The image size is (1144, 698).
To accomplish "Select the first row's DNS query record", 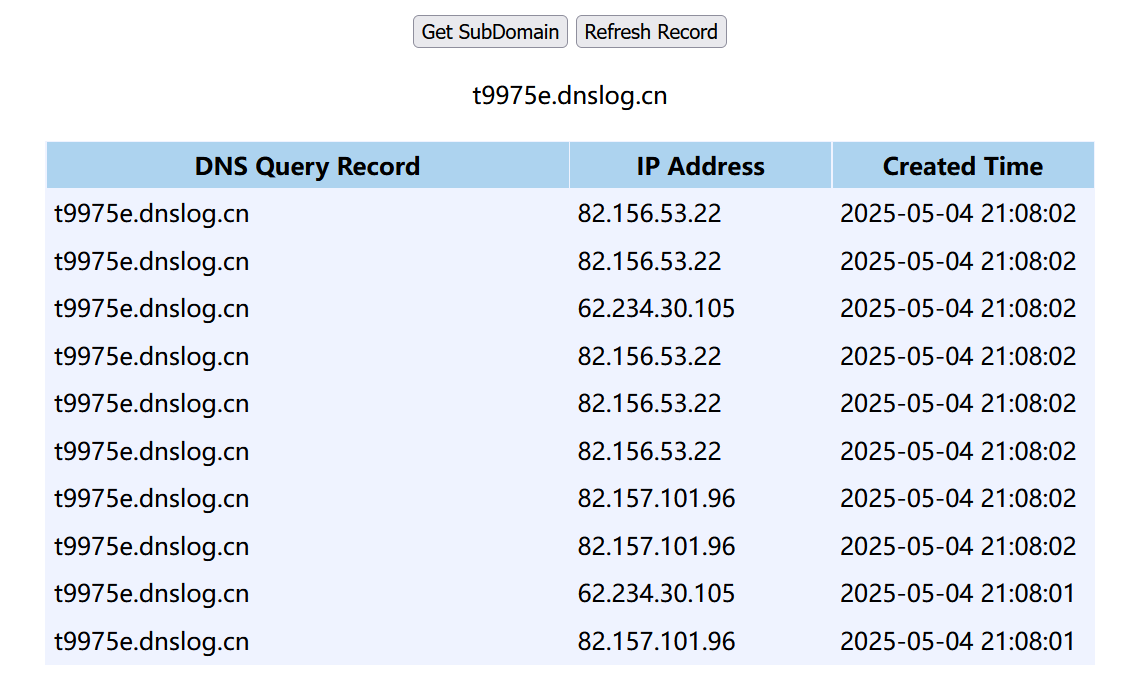I will click(x=152, y=214).
